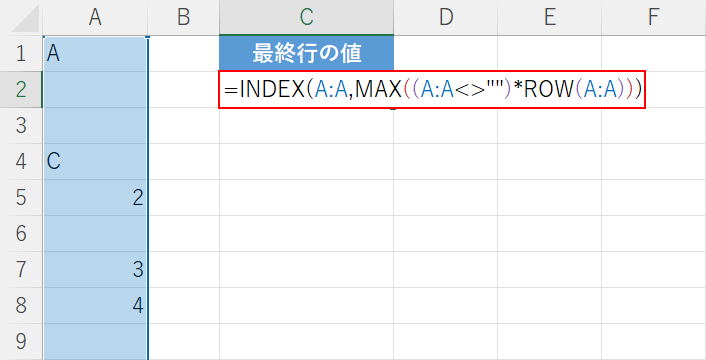Select column A header

pyautogui.click(x=95, y=18)
